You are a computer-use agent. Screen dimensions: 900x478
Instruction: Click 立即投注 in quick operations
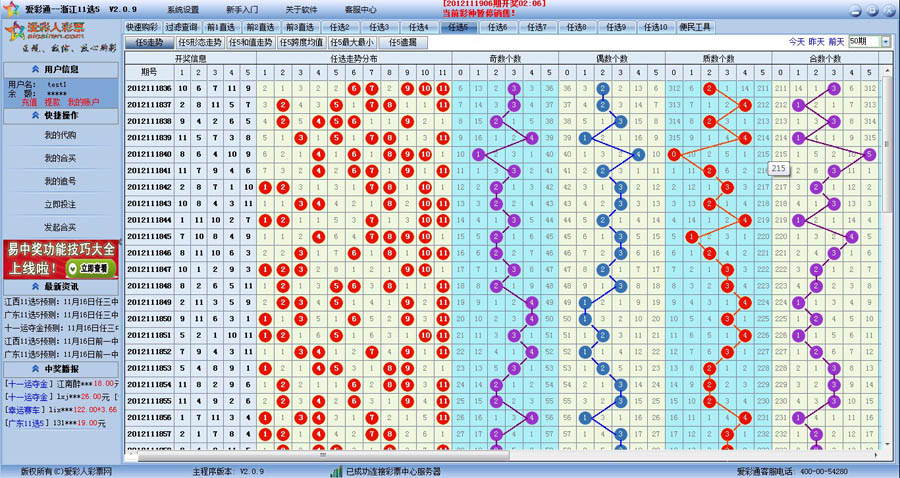point(60,204)
